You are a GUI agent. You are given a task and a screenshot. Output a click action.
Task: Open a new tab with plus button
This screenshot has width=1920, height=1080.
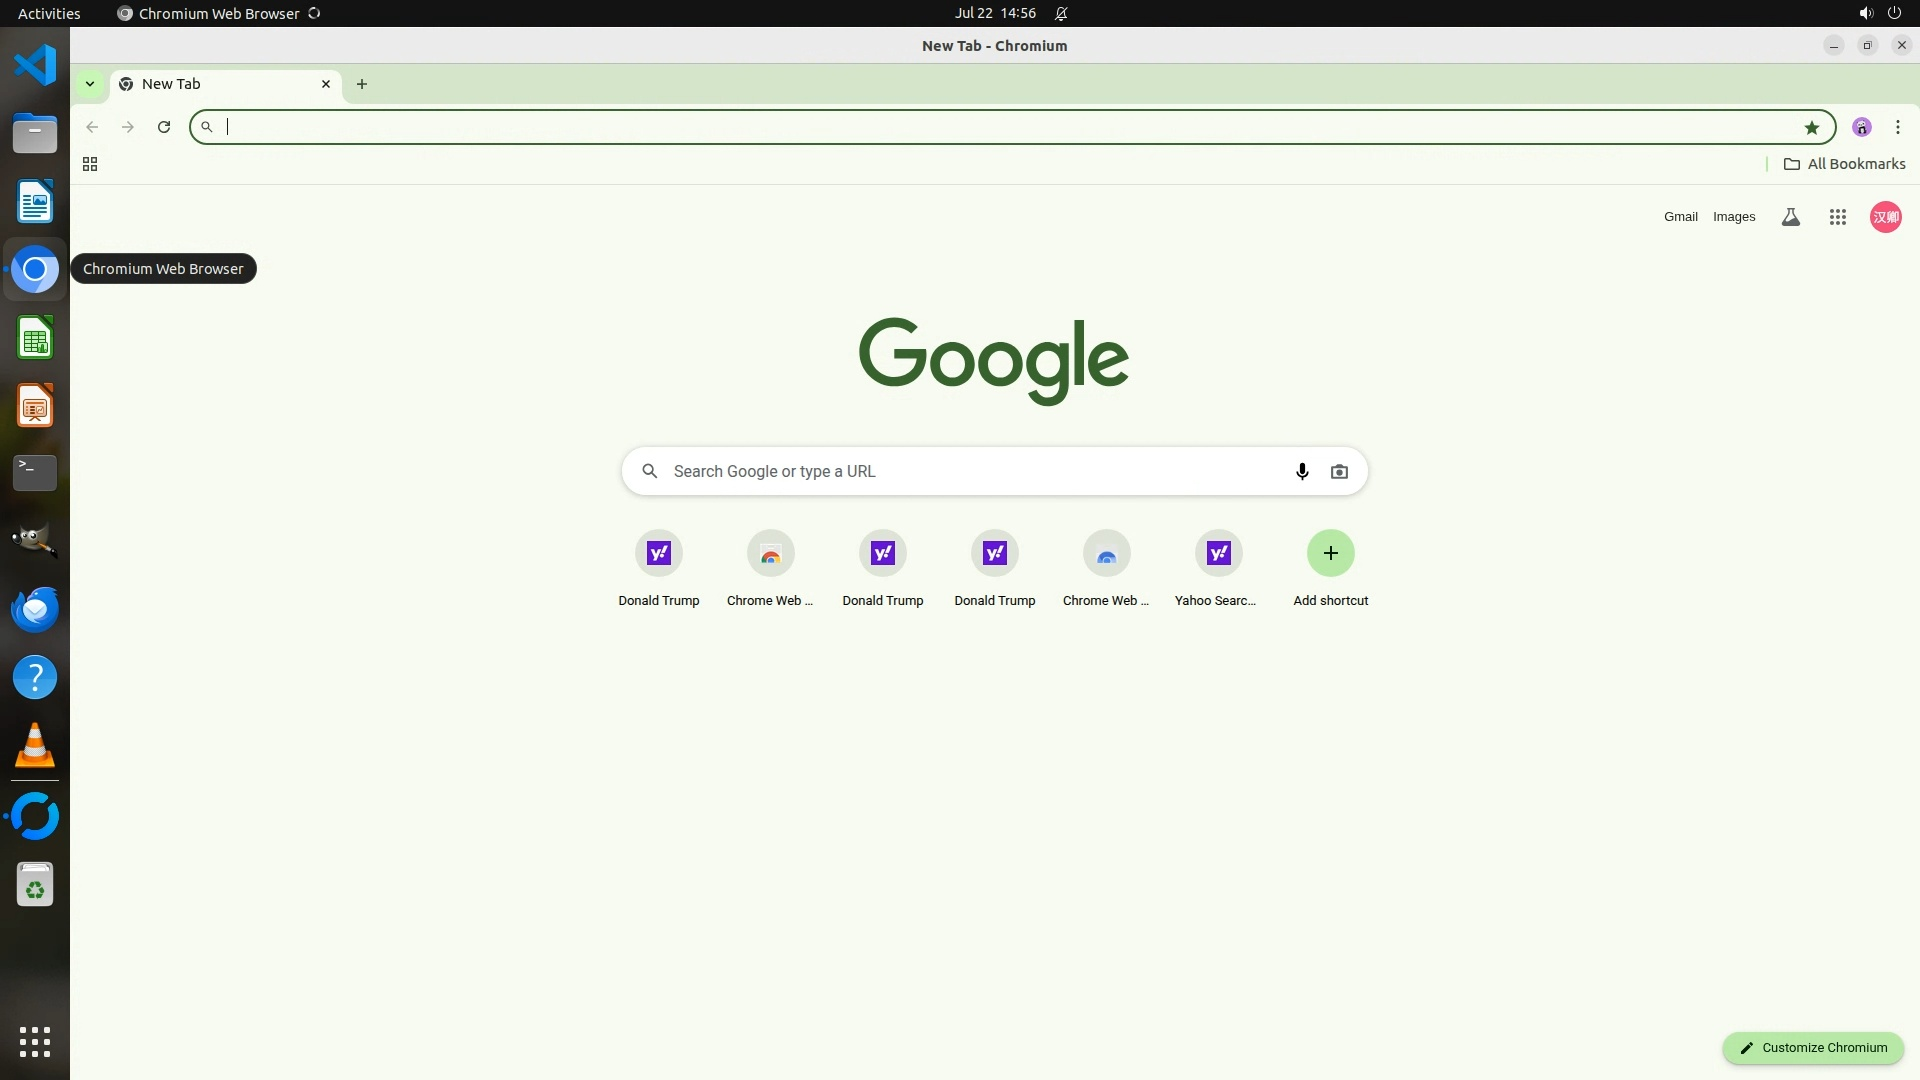click(362, 84)
